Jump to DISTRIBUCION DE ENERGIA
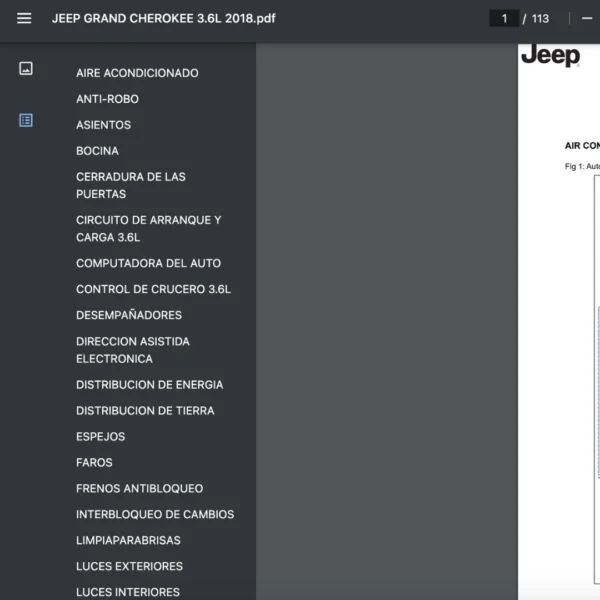This screenshot has height=600, width=600. (x=149, y=385)
